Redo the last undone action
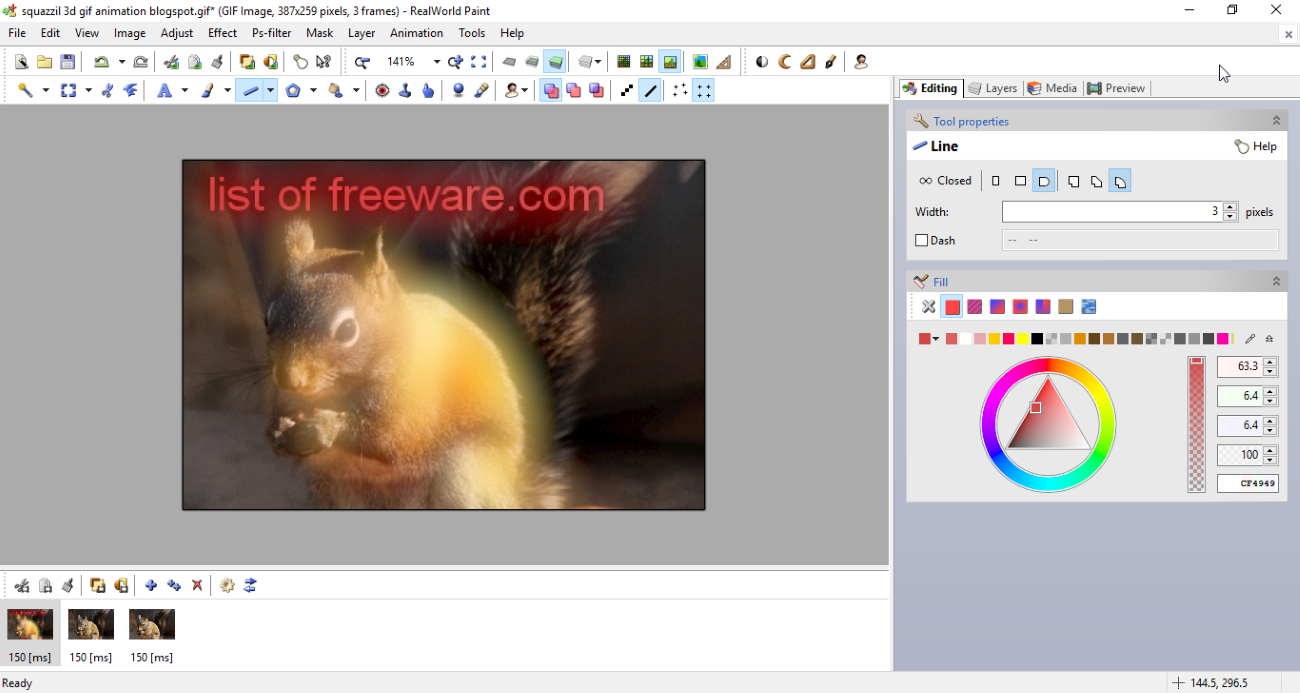Screen dimensions: 1300x693 141,62
